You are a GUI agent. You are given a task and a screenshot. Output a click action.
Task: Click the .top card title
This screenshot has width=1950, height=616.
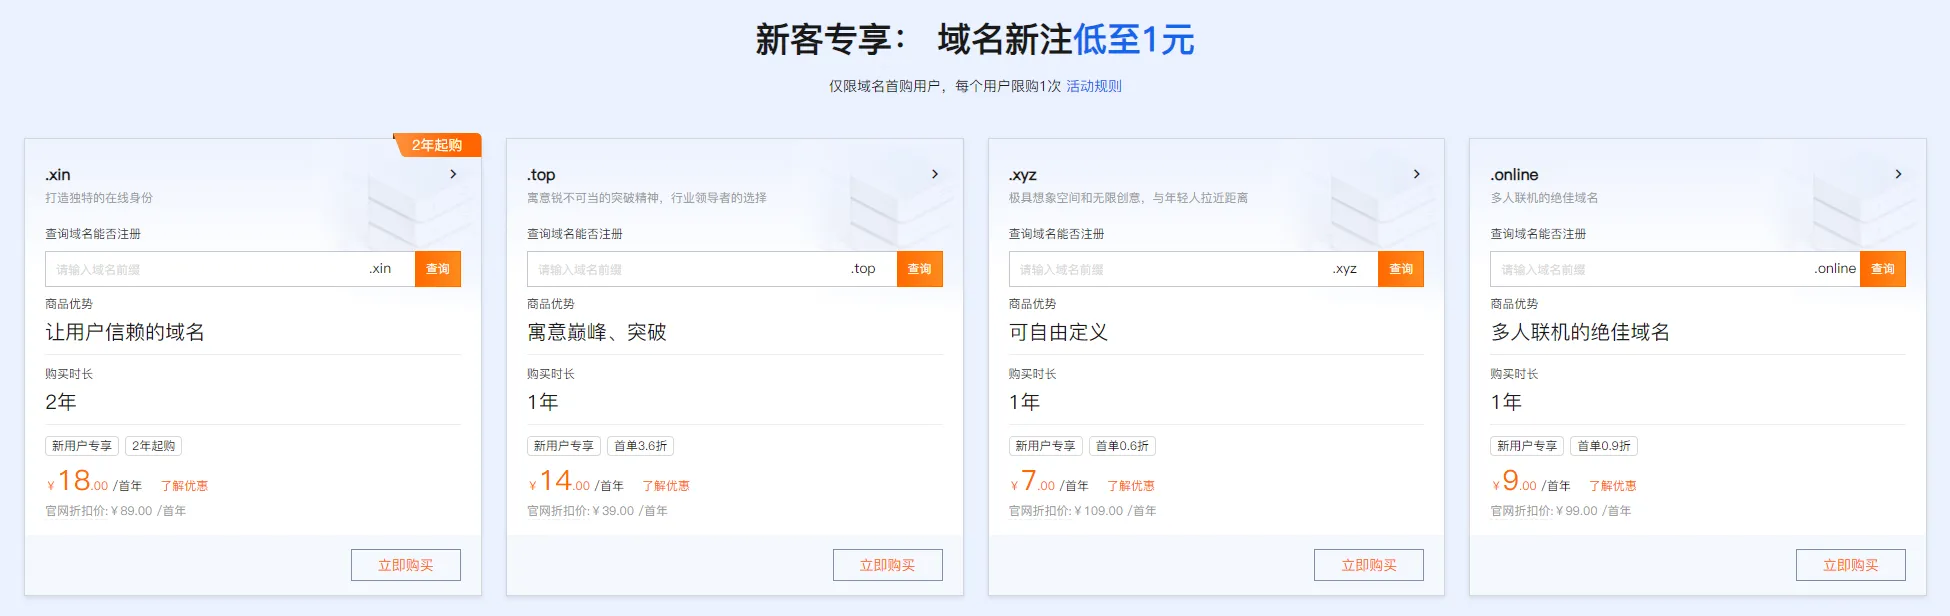click(541, 175)
